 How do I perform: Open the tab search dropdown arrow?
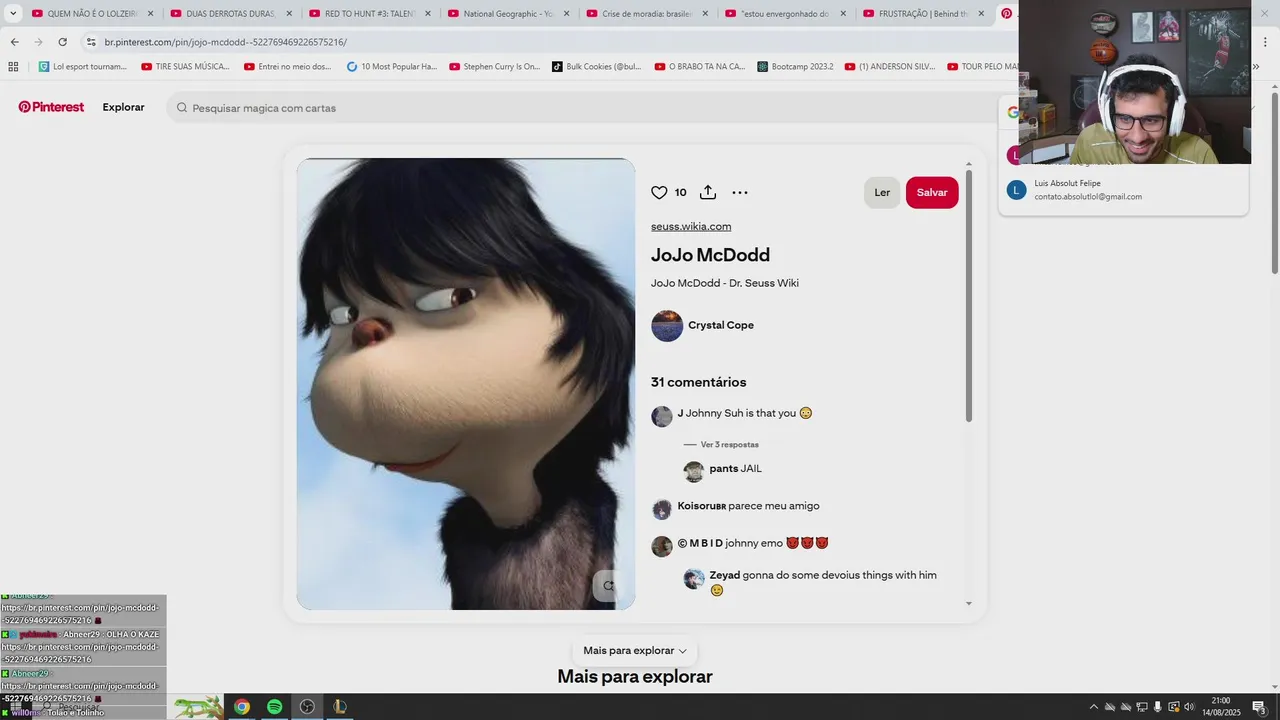(x=13, y=14)
